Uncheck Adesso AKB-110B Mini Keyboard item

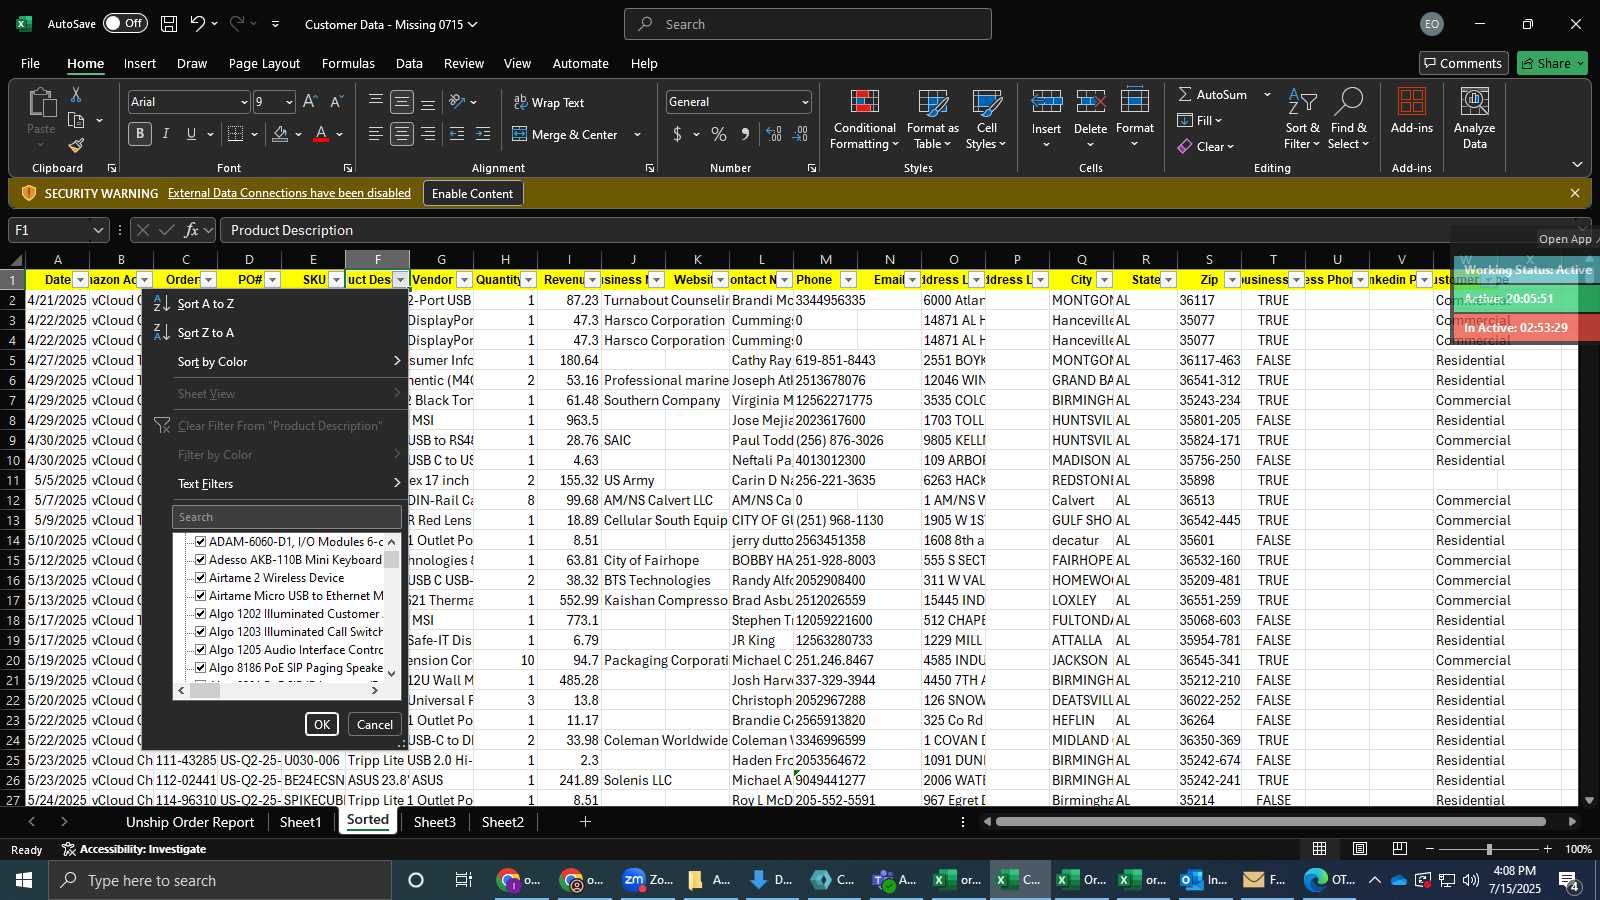coord(200,560)
